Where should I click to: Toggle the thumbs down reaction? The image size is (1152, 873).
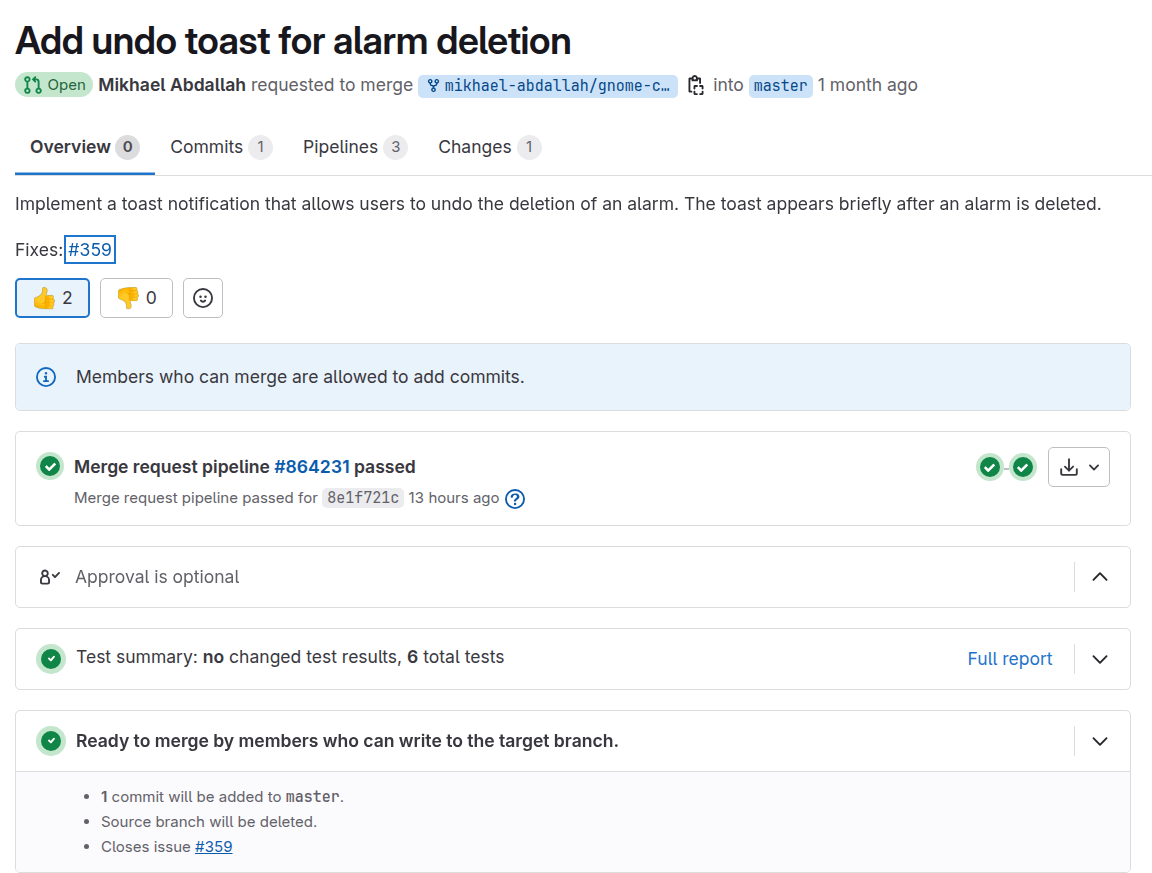pyautogui.click(x=137, y=298)
